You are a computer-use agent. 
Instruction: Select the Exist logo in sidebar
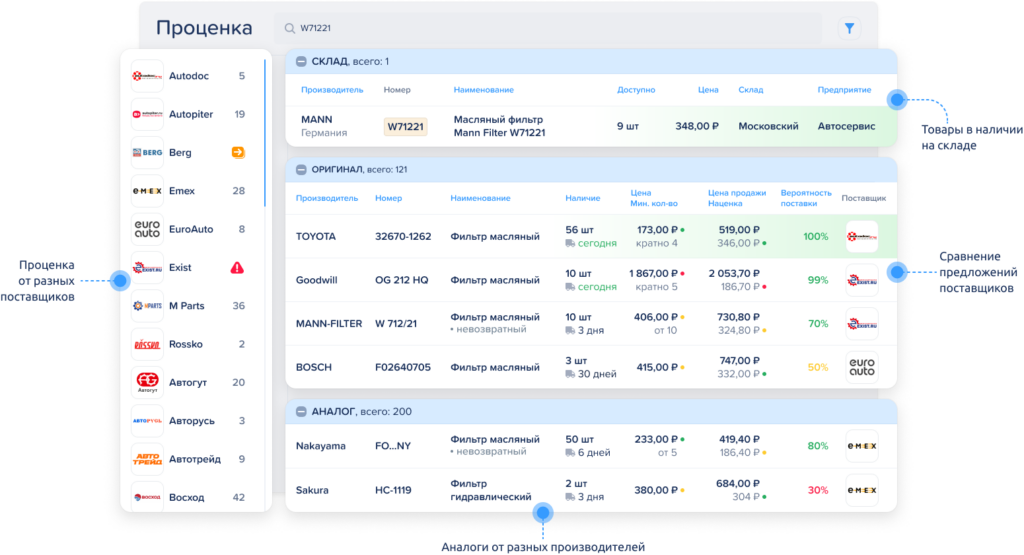147,268
